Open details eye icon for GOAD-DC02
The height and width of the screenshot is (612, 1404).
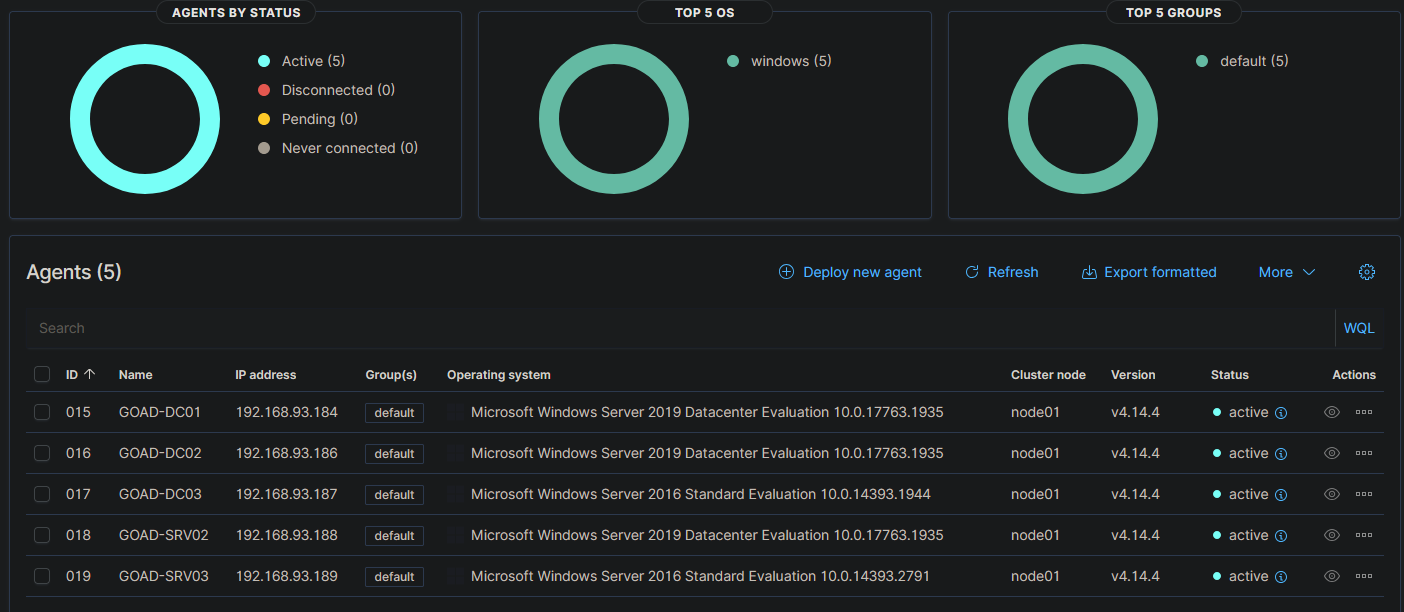pyautogui.click(x=1331, y=453)
